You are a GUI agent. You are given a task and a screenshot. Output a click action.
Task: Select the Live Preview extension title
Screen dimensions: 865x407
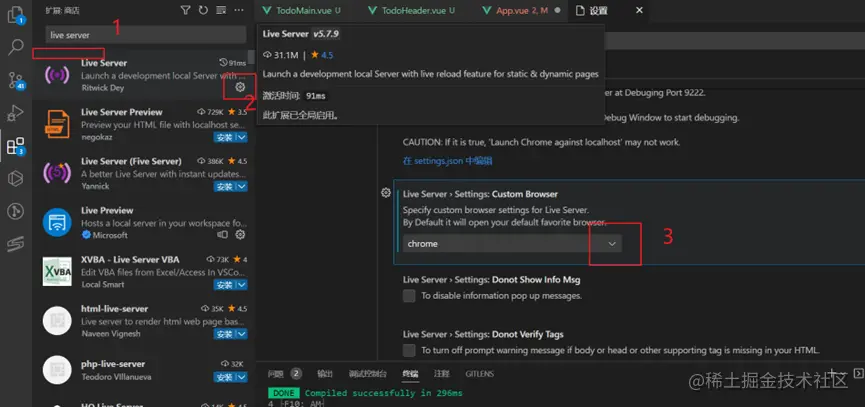coord(107,210)
